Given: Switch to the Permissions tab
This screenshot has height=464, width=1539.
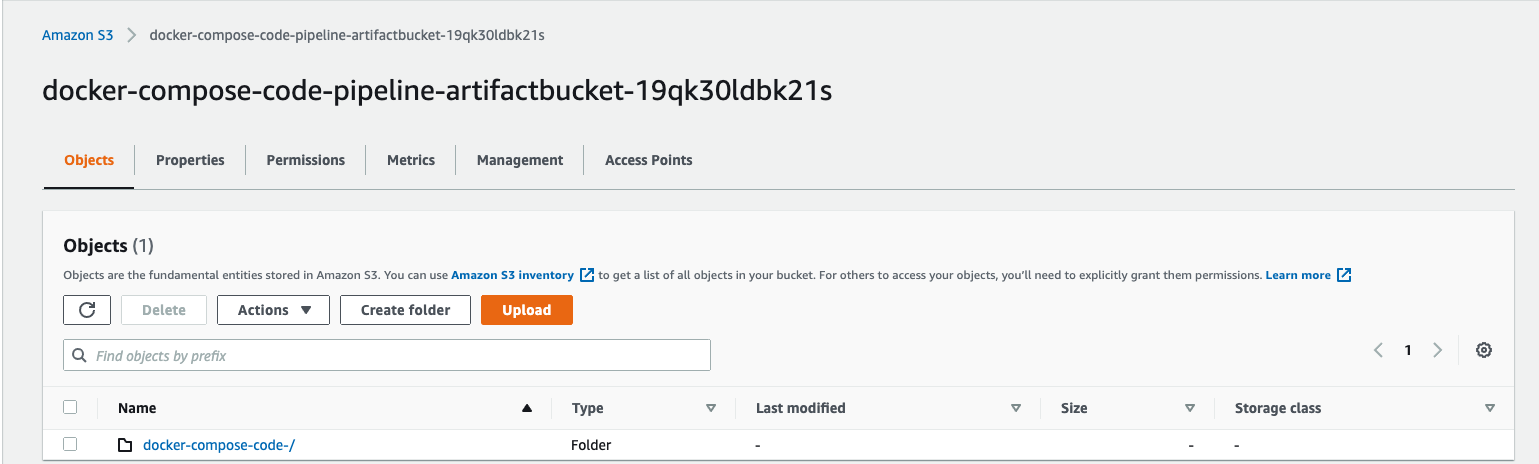Looking at the screenshot, I should click(x=306, y=160).
